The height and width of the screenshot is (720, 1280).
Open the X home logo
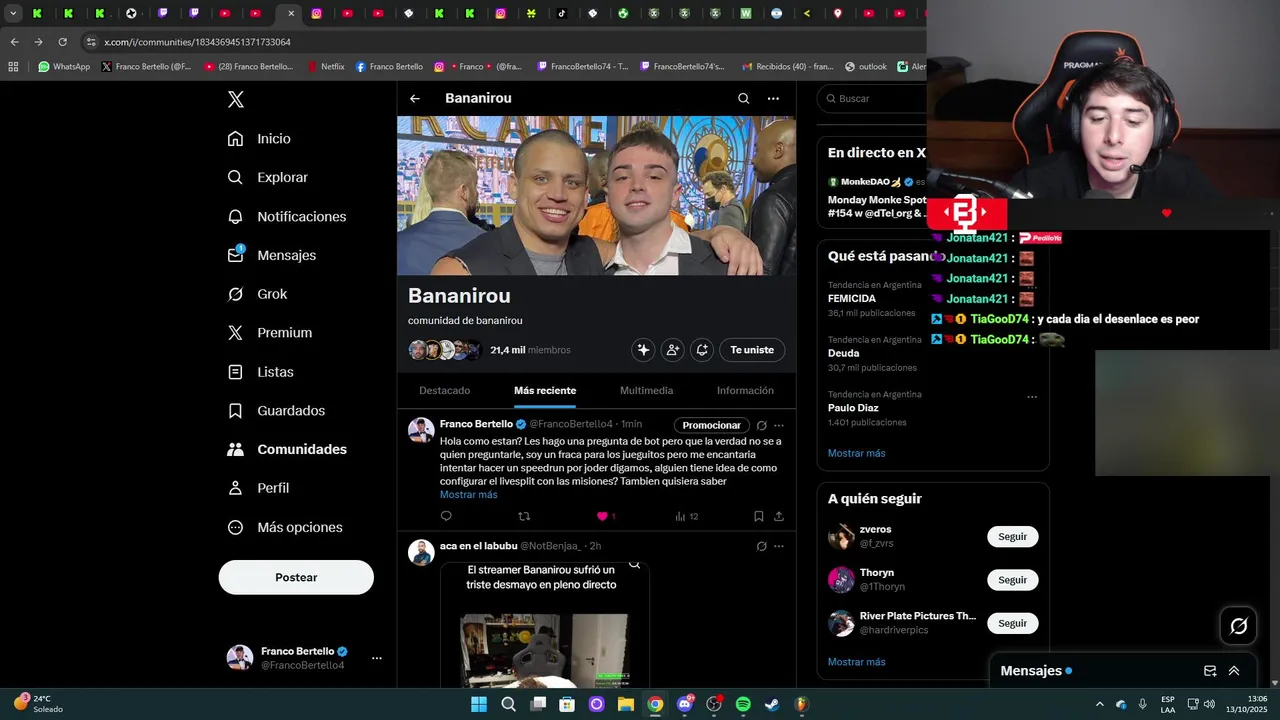coord(235,99)
